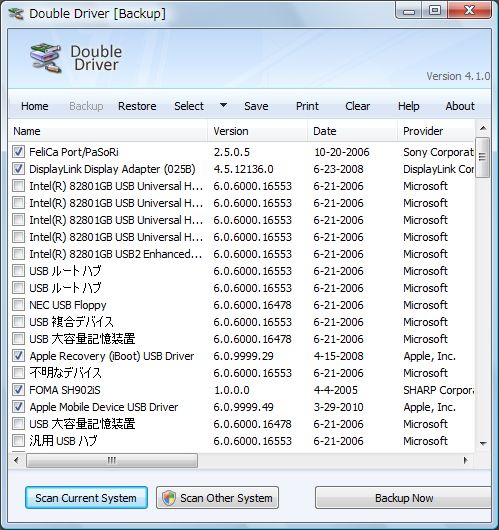This screenshot has height=530, width=499.
Task: Click Print in the toolbar
Action: 307,106
